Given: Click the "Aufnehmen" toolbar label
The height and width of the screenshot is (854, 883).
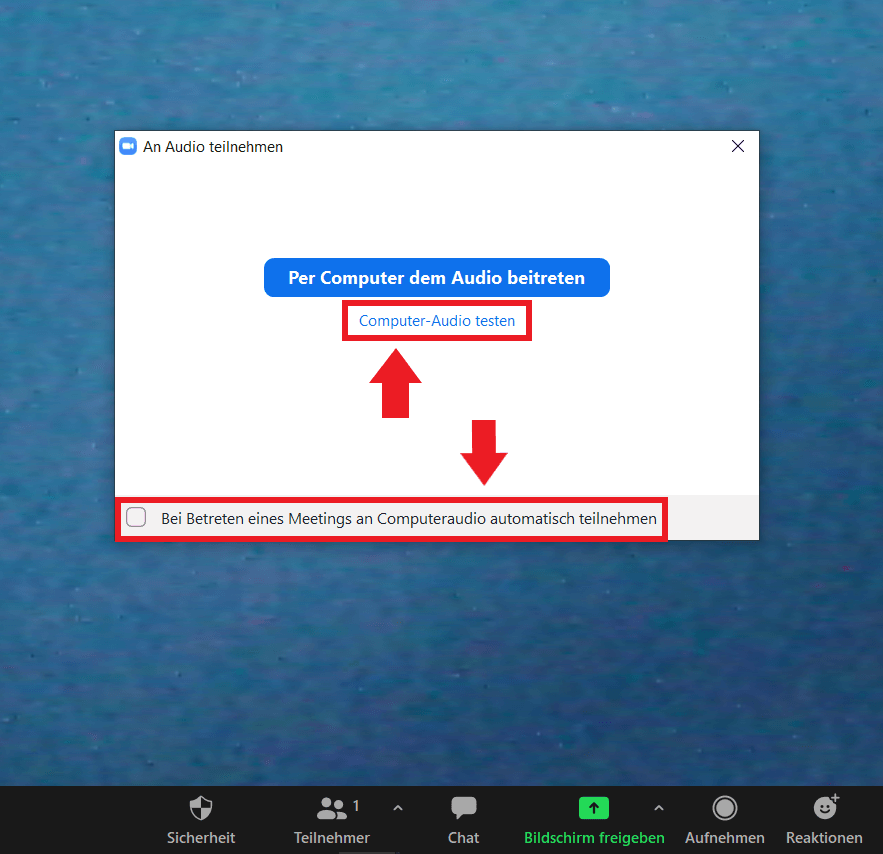Looking at the screenshot, I should (x=724, y=838).
